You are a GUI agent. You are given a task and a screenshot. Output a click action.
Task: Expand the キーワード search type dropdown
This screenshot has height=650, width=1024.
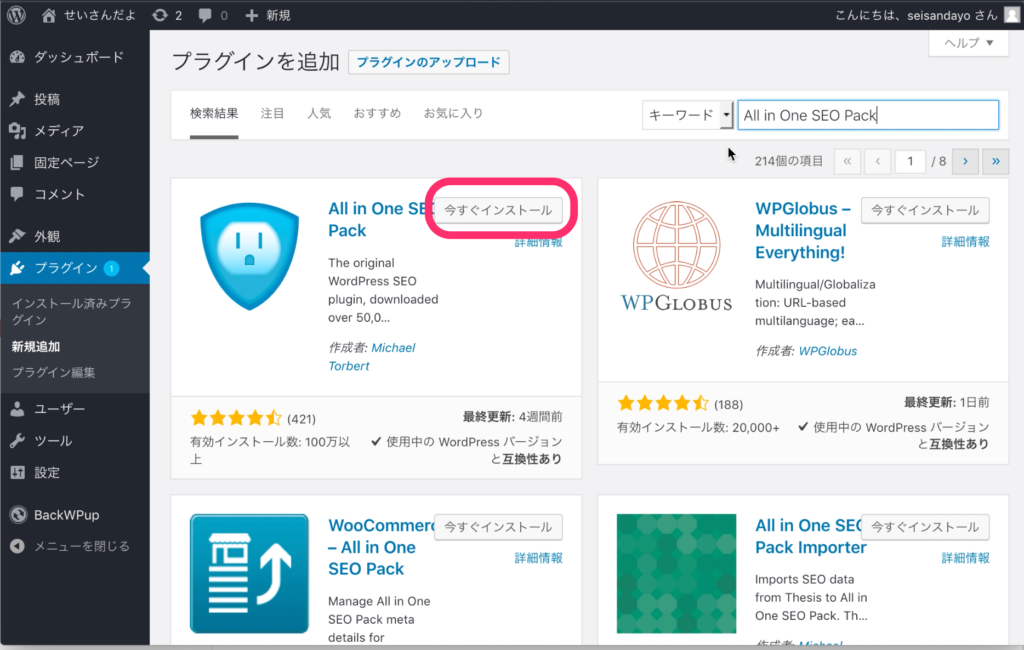pos(688,115)
